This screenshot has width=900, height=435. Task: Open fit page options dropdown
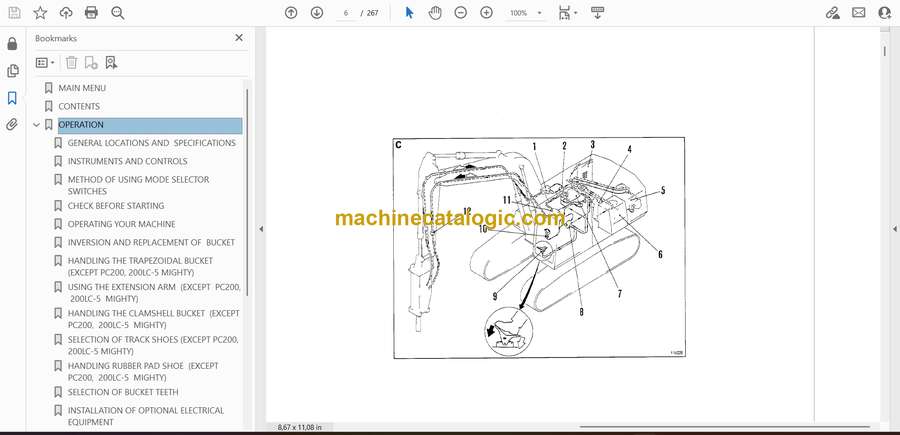tap(568, 13)
